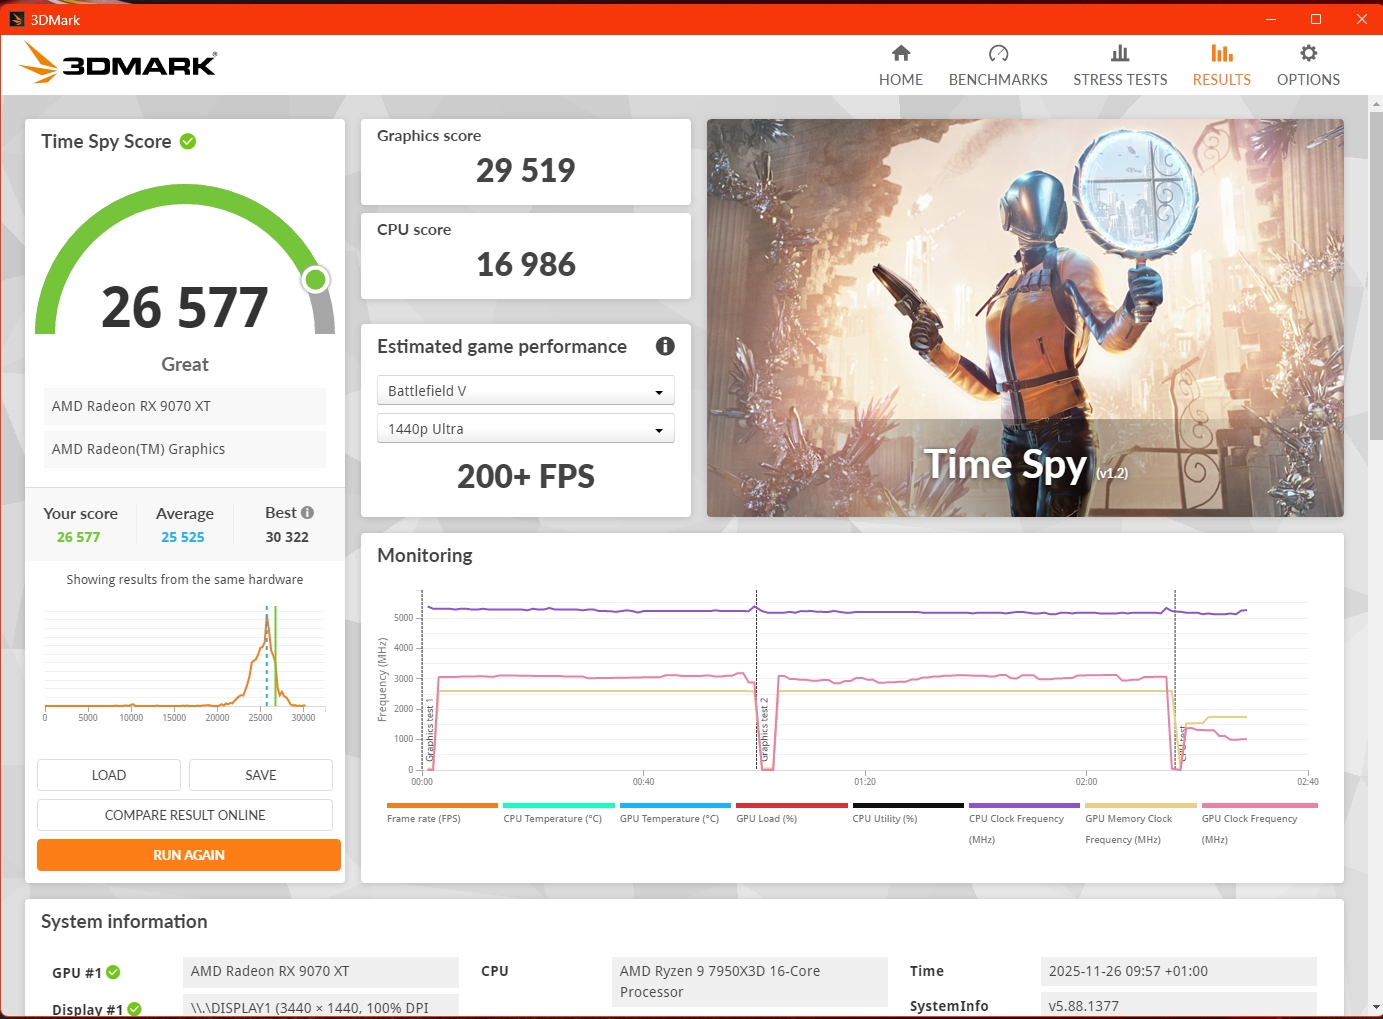Click the 200+ FPS estimate

[526, 476]
